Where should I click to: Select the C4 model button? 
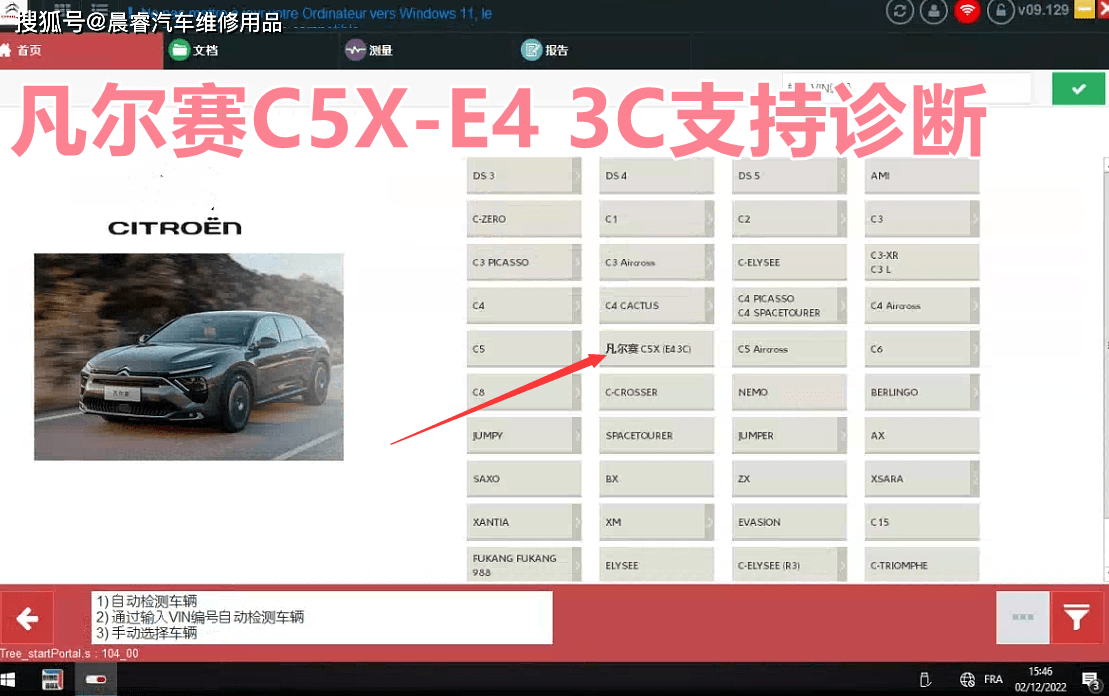pos(524,306)
